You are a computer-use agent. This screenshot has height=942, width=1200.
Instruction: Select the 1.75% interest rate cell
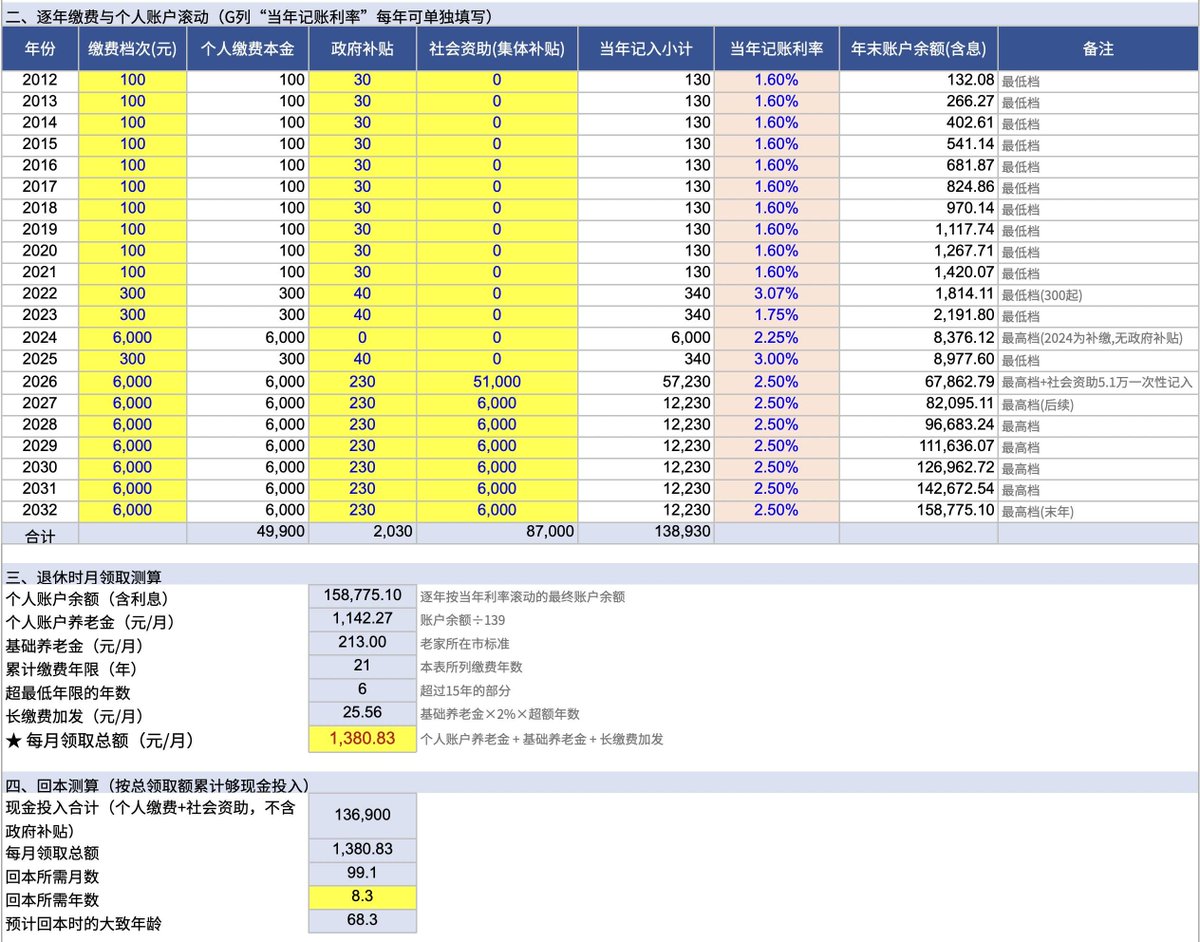[x=776, y=316]
